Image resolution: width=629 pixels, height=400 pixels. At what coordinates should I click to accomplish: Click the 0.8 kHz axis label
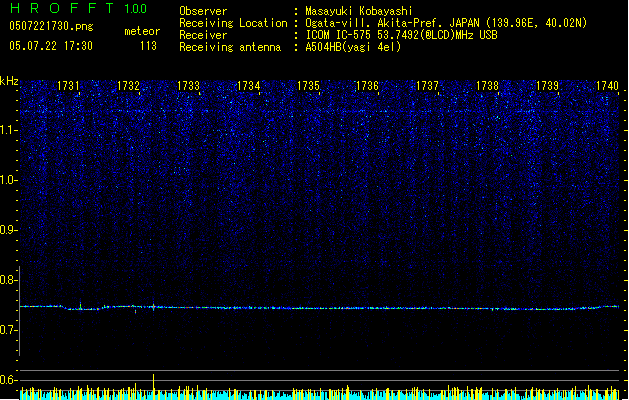coord(8,280)
